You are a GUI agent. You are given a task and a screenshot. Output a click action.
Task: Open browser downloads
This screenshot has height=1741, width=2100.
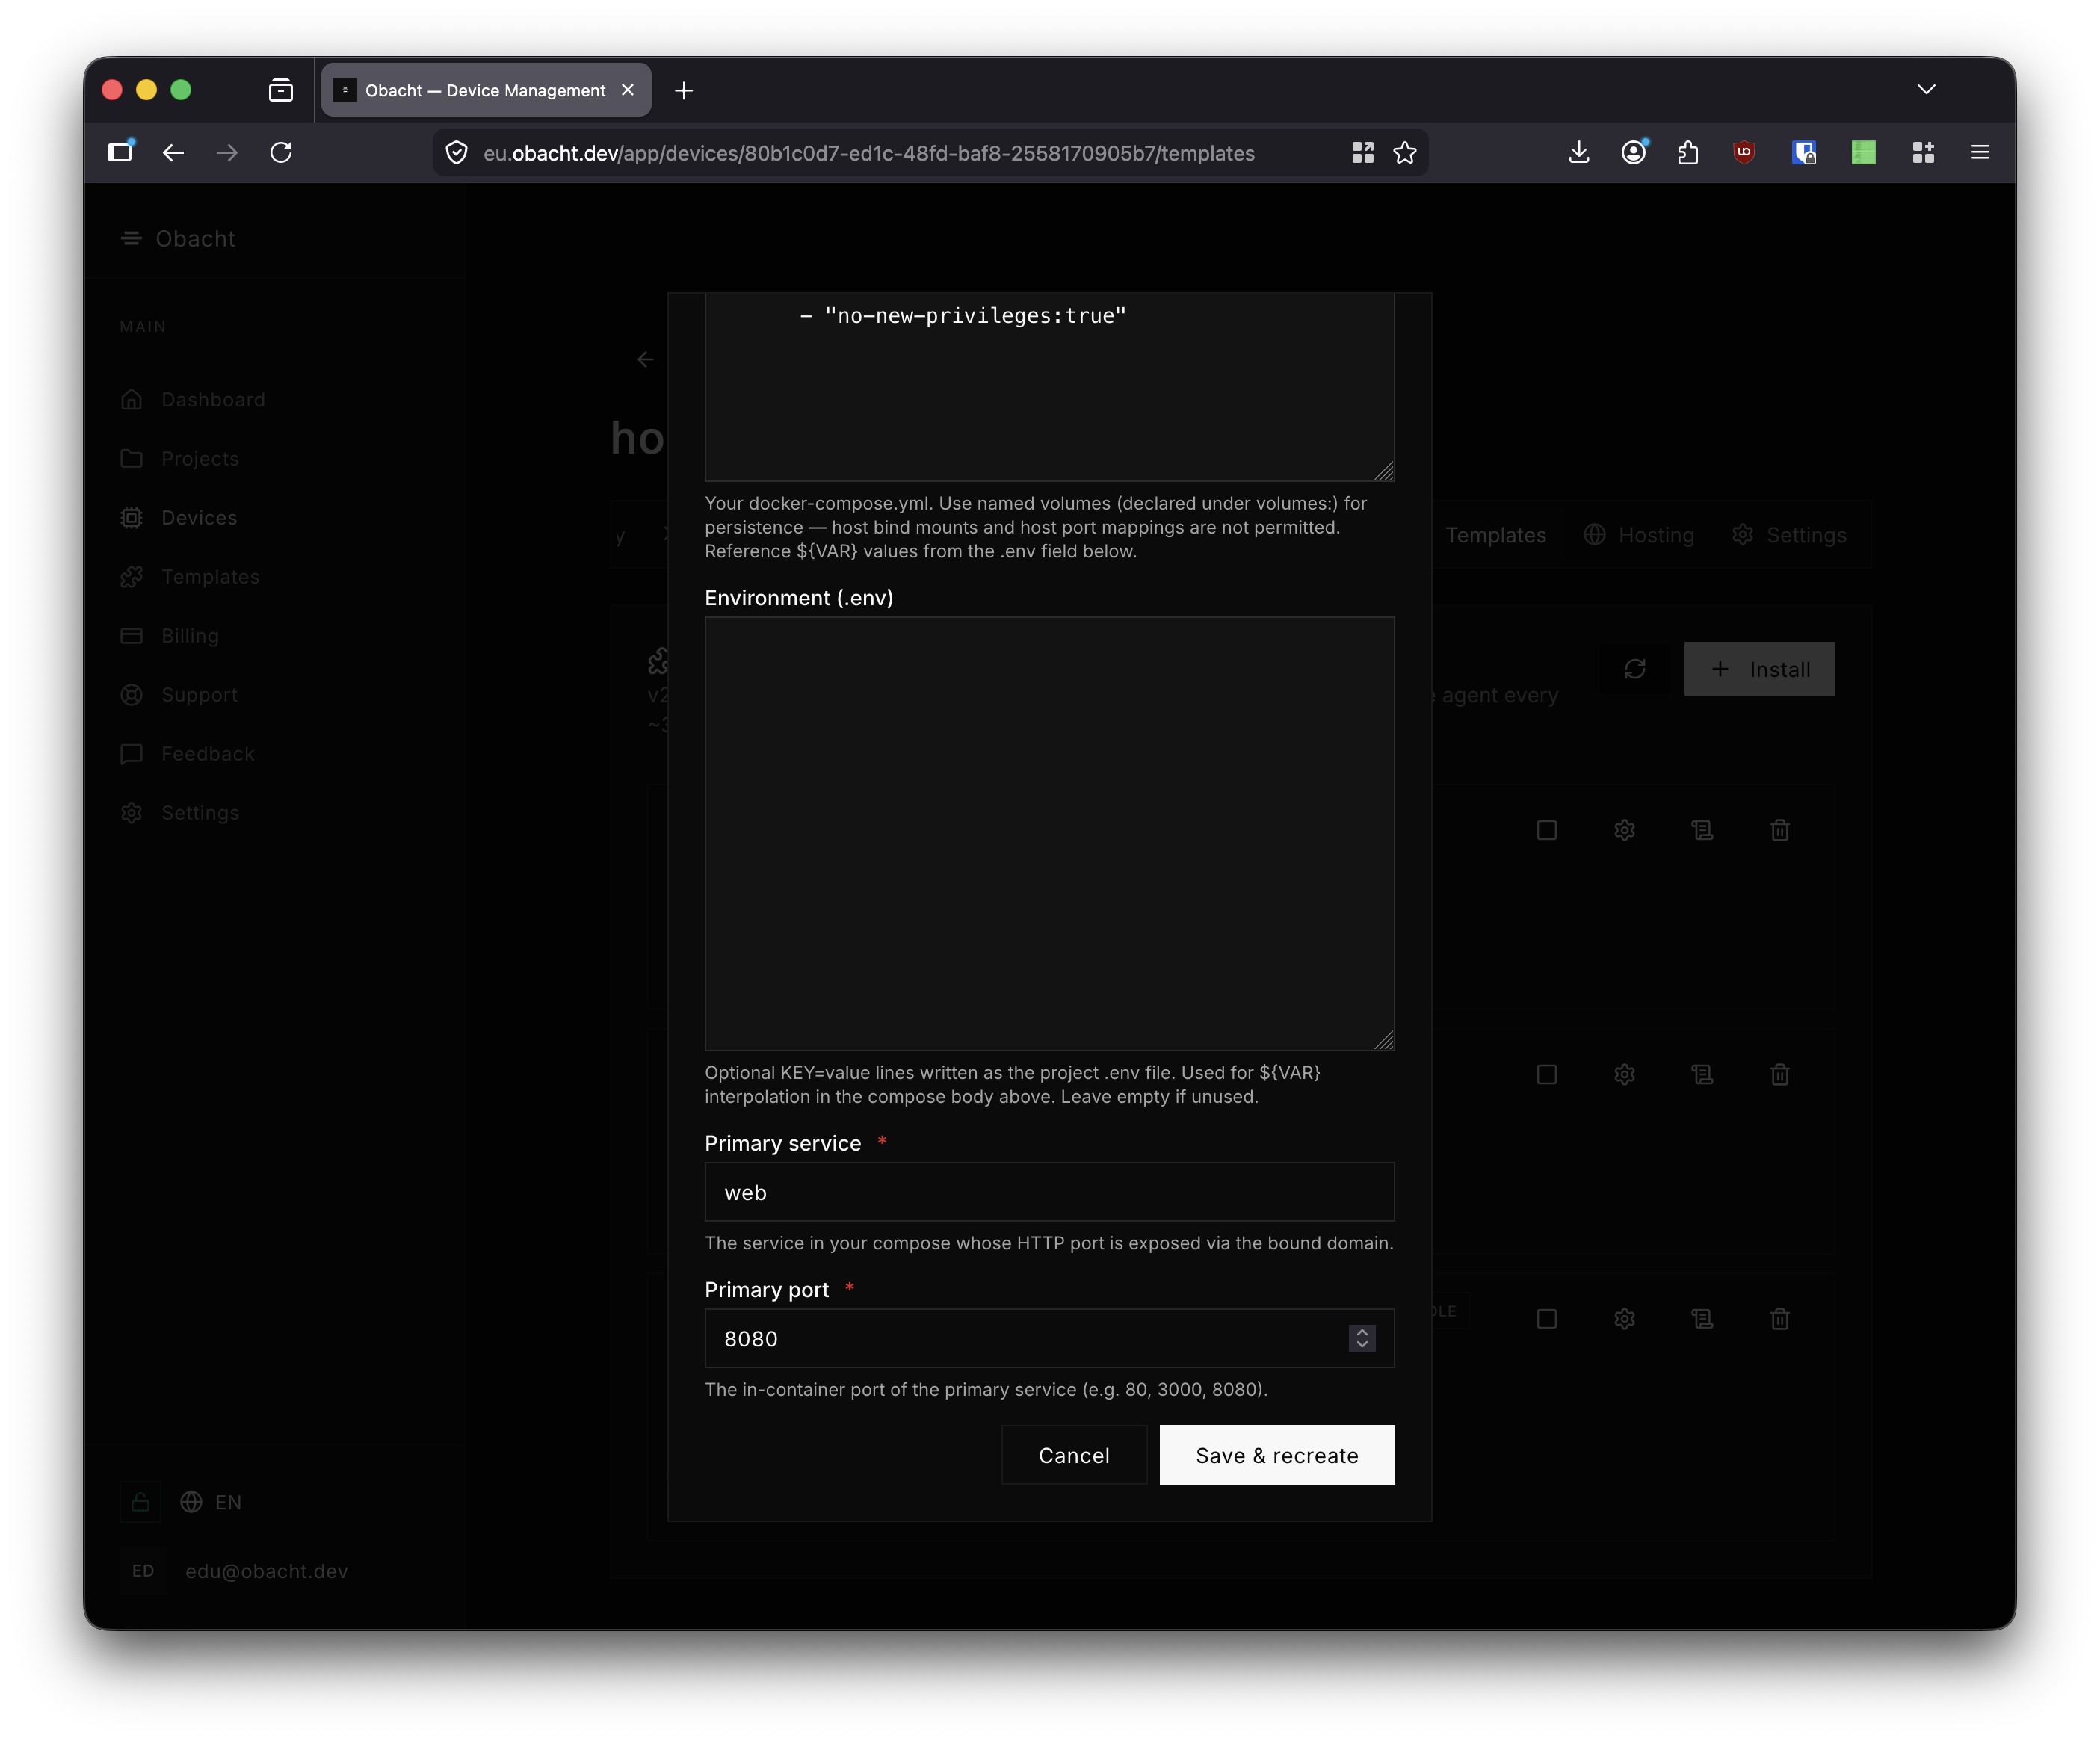(x=1579, y=152)
